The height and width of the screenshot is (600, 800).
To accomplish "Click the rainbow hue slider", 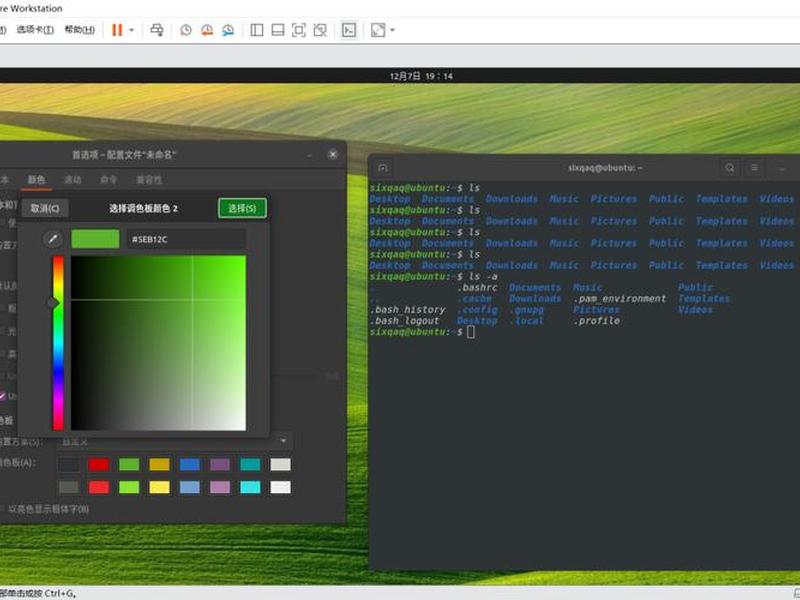I will pos(59,343).
